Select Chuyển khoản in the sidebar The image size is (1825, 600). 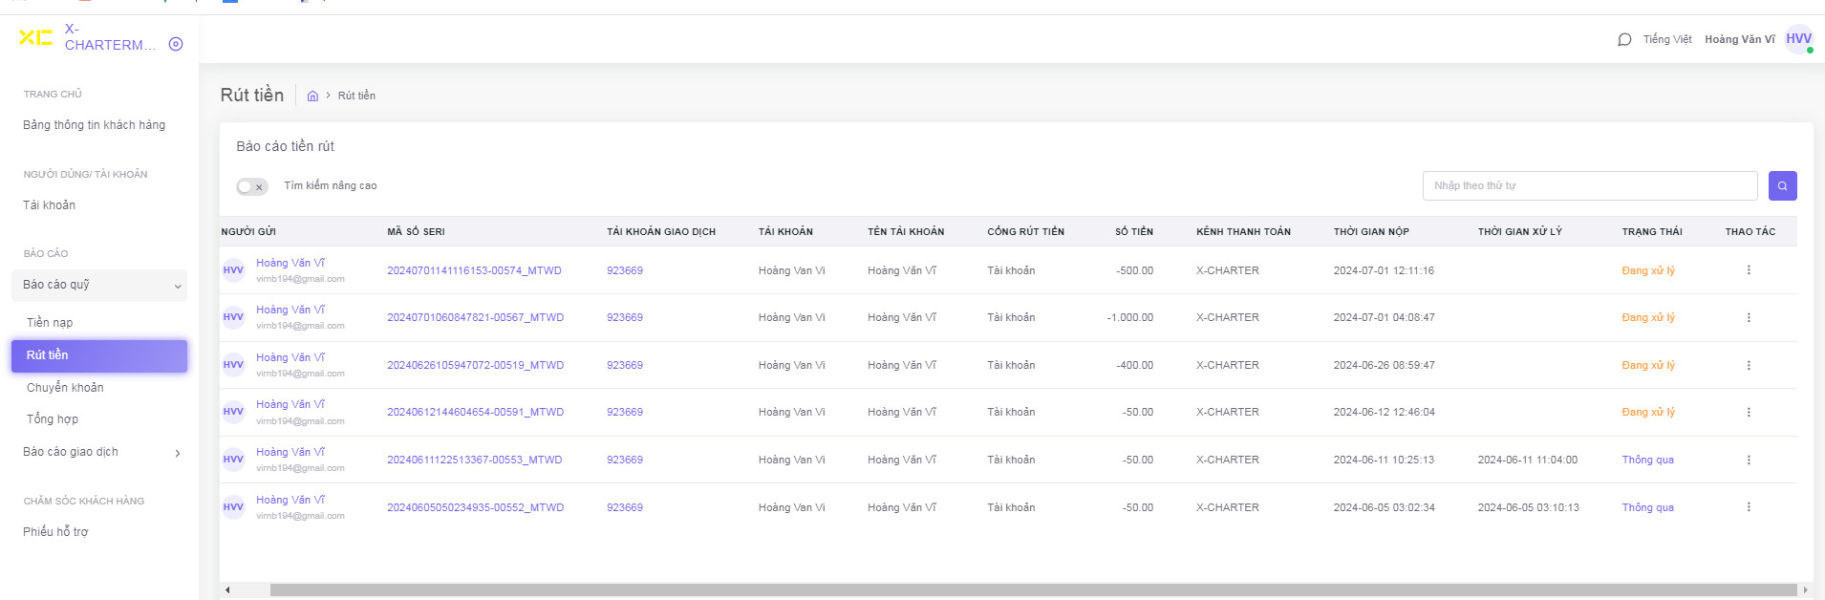[x=65, y=387]
